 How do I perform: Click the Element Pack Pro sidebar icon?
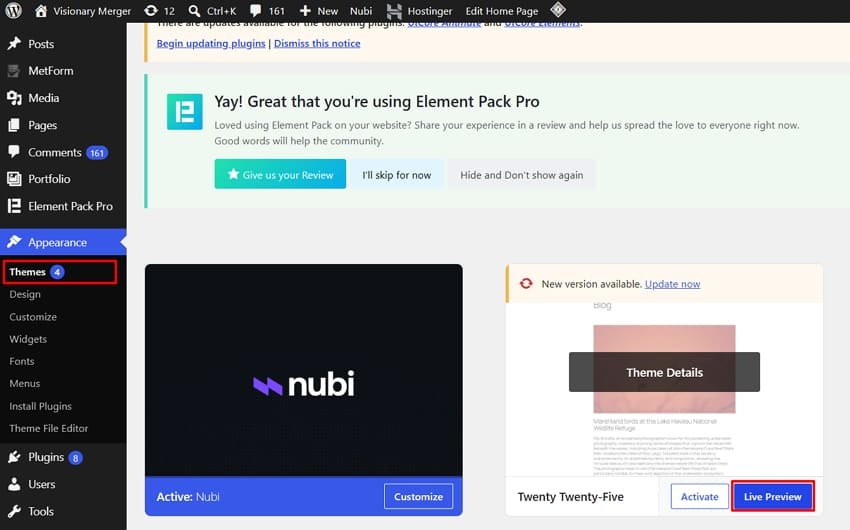click(14, 206)
